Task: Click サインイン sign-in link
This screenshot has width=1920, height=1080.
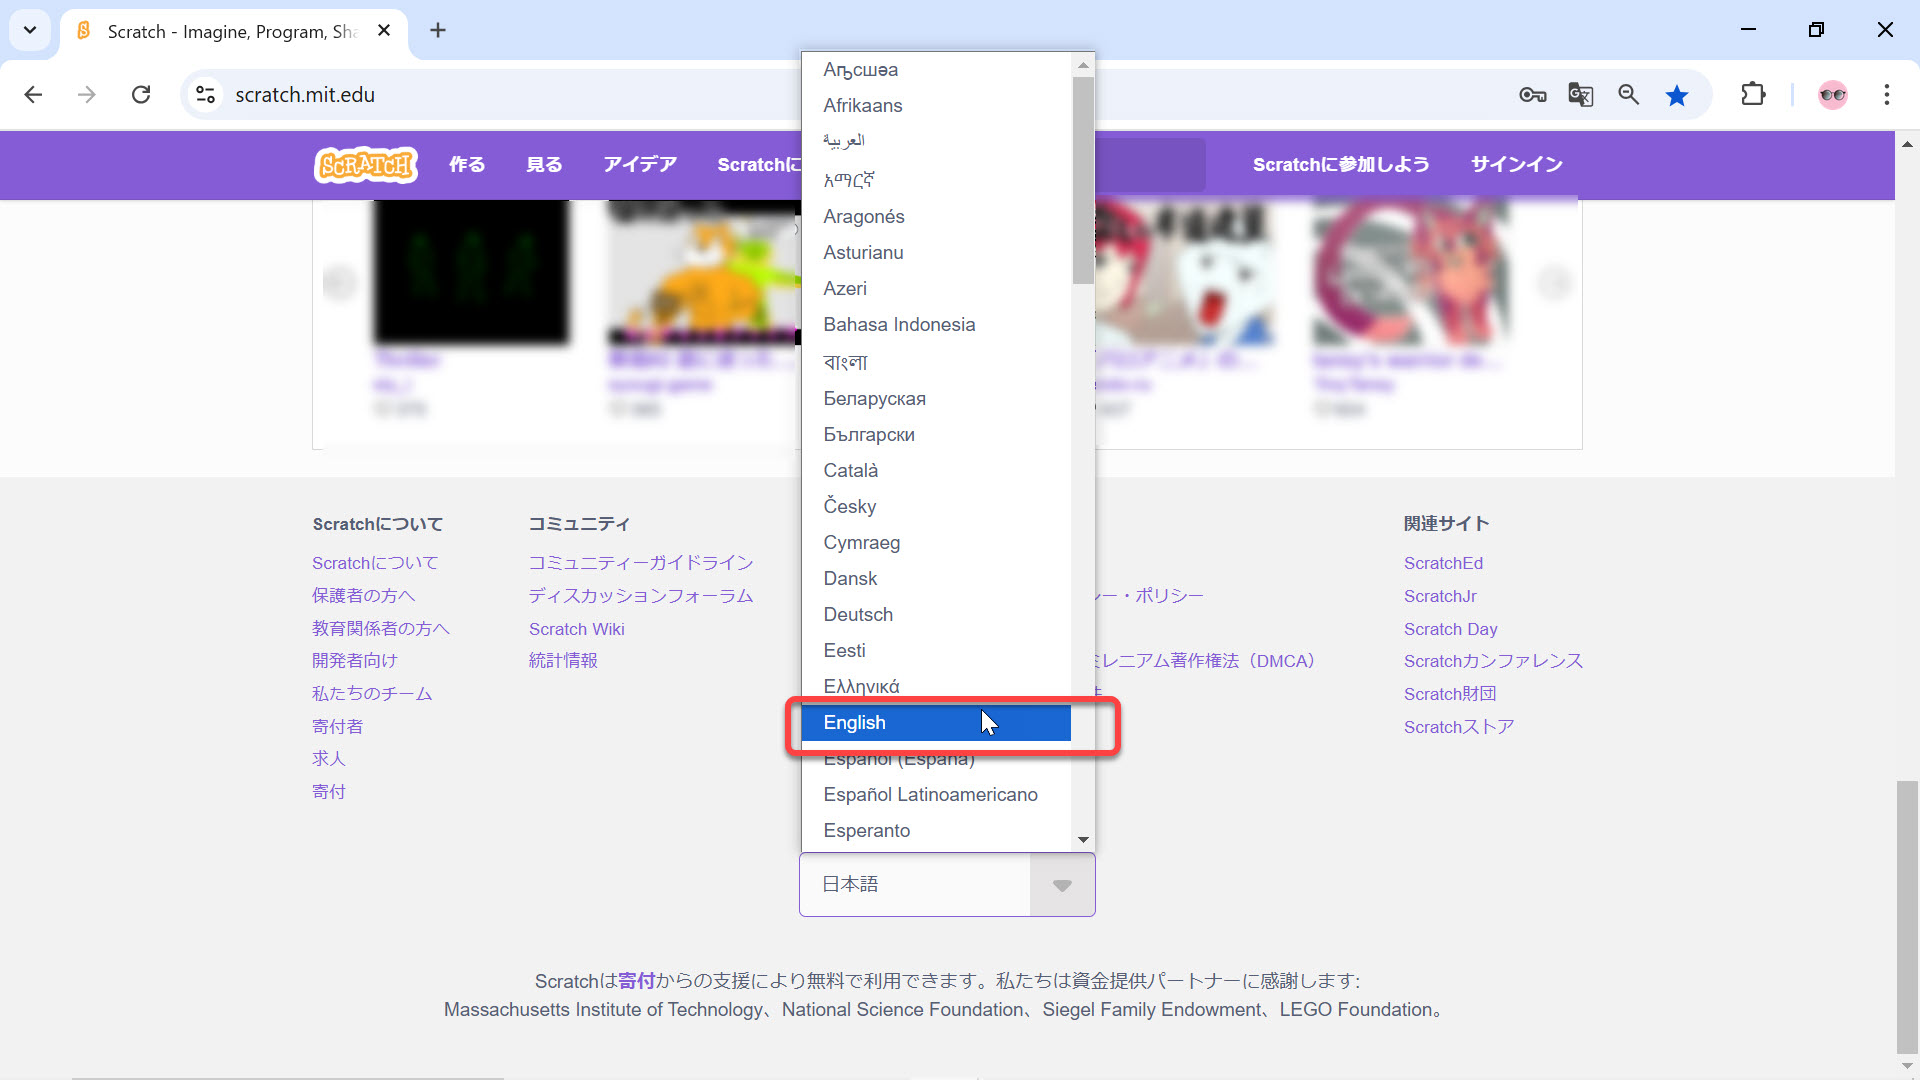Action: click(x=1516, y=165)
